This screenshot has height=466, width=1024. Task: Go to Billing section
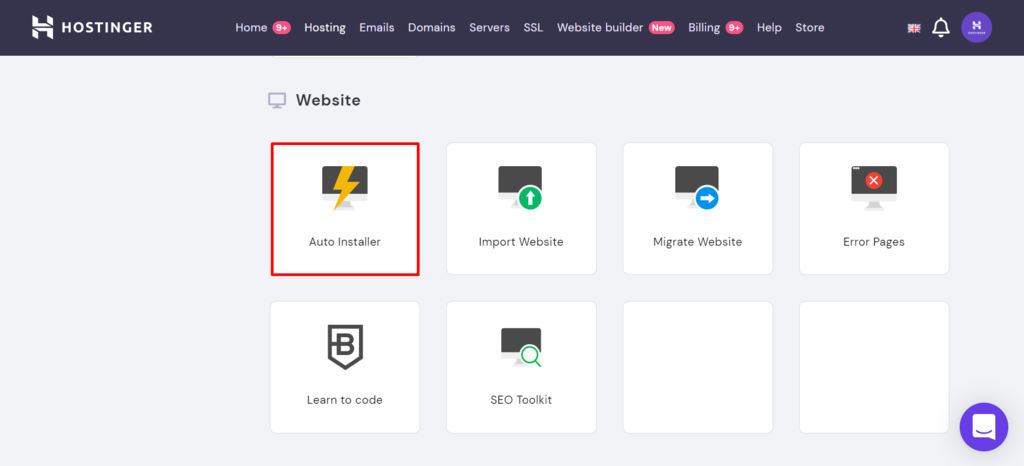704,28
